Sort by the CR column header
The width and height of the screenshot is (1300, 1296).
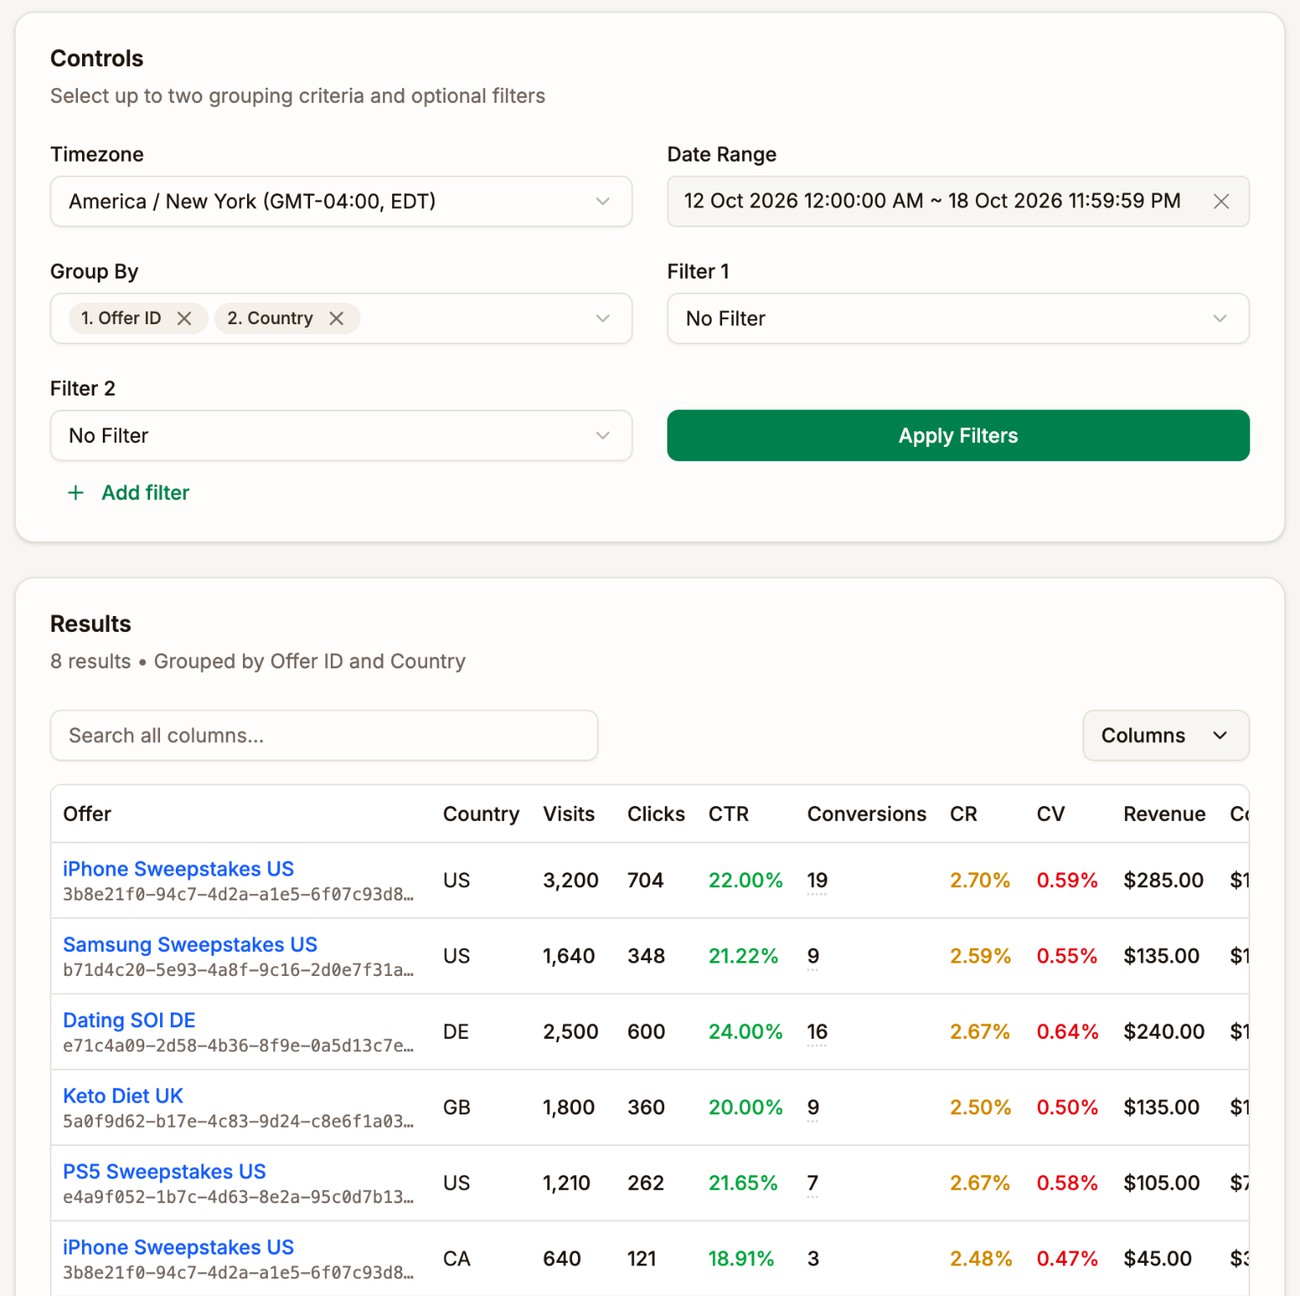point(964,814)
